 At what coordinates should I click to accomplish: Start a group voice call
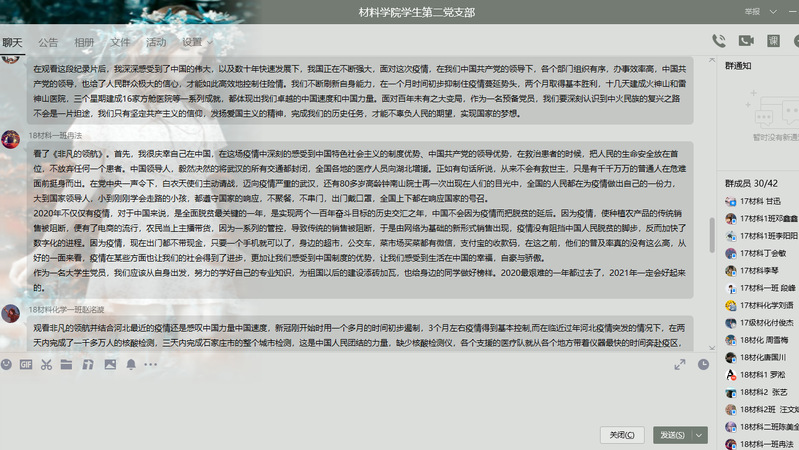pos(718,41)
